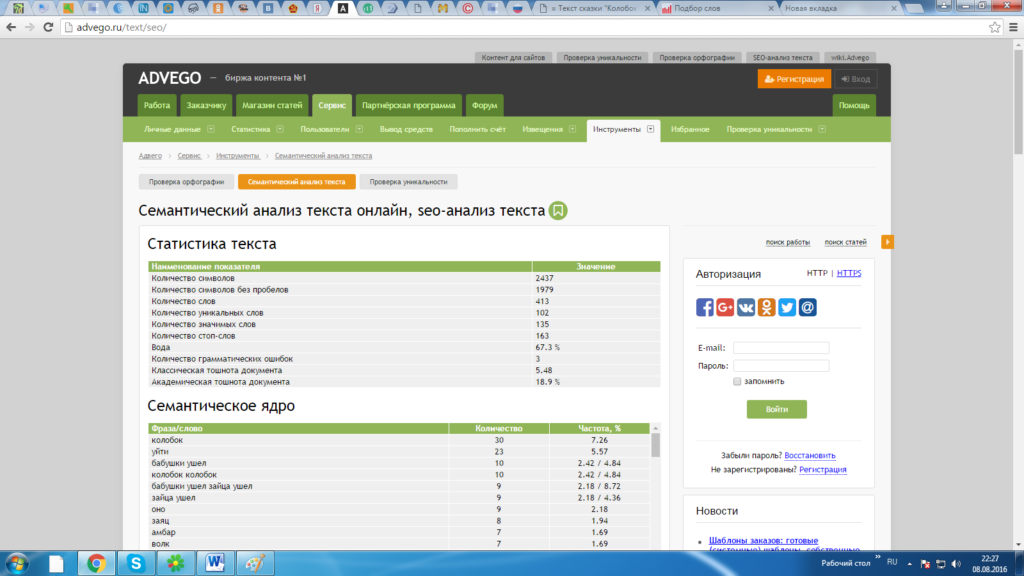This screenshot has height=576, width=1024.
Task: Click the 'Восстановить' password link
Action: (810, 455)
